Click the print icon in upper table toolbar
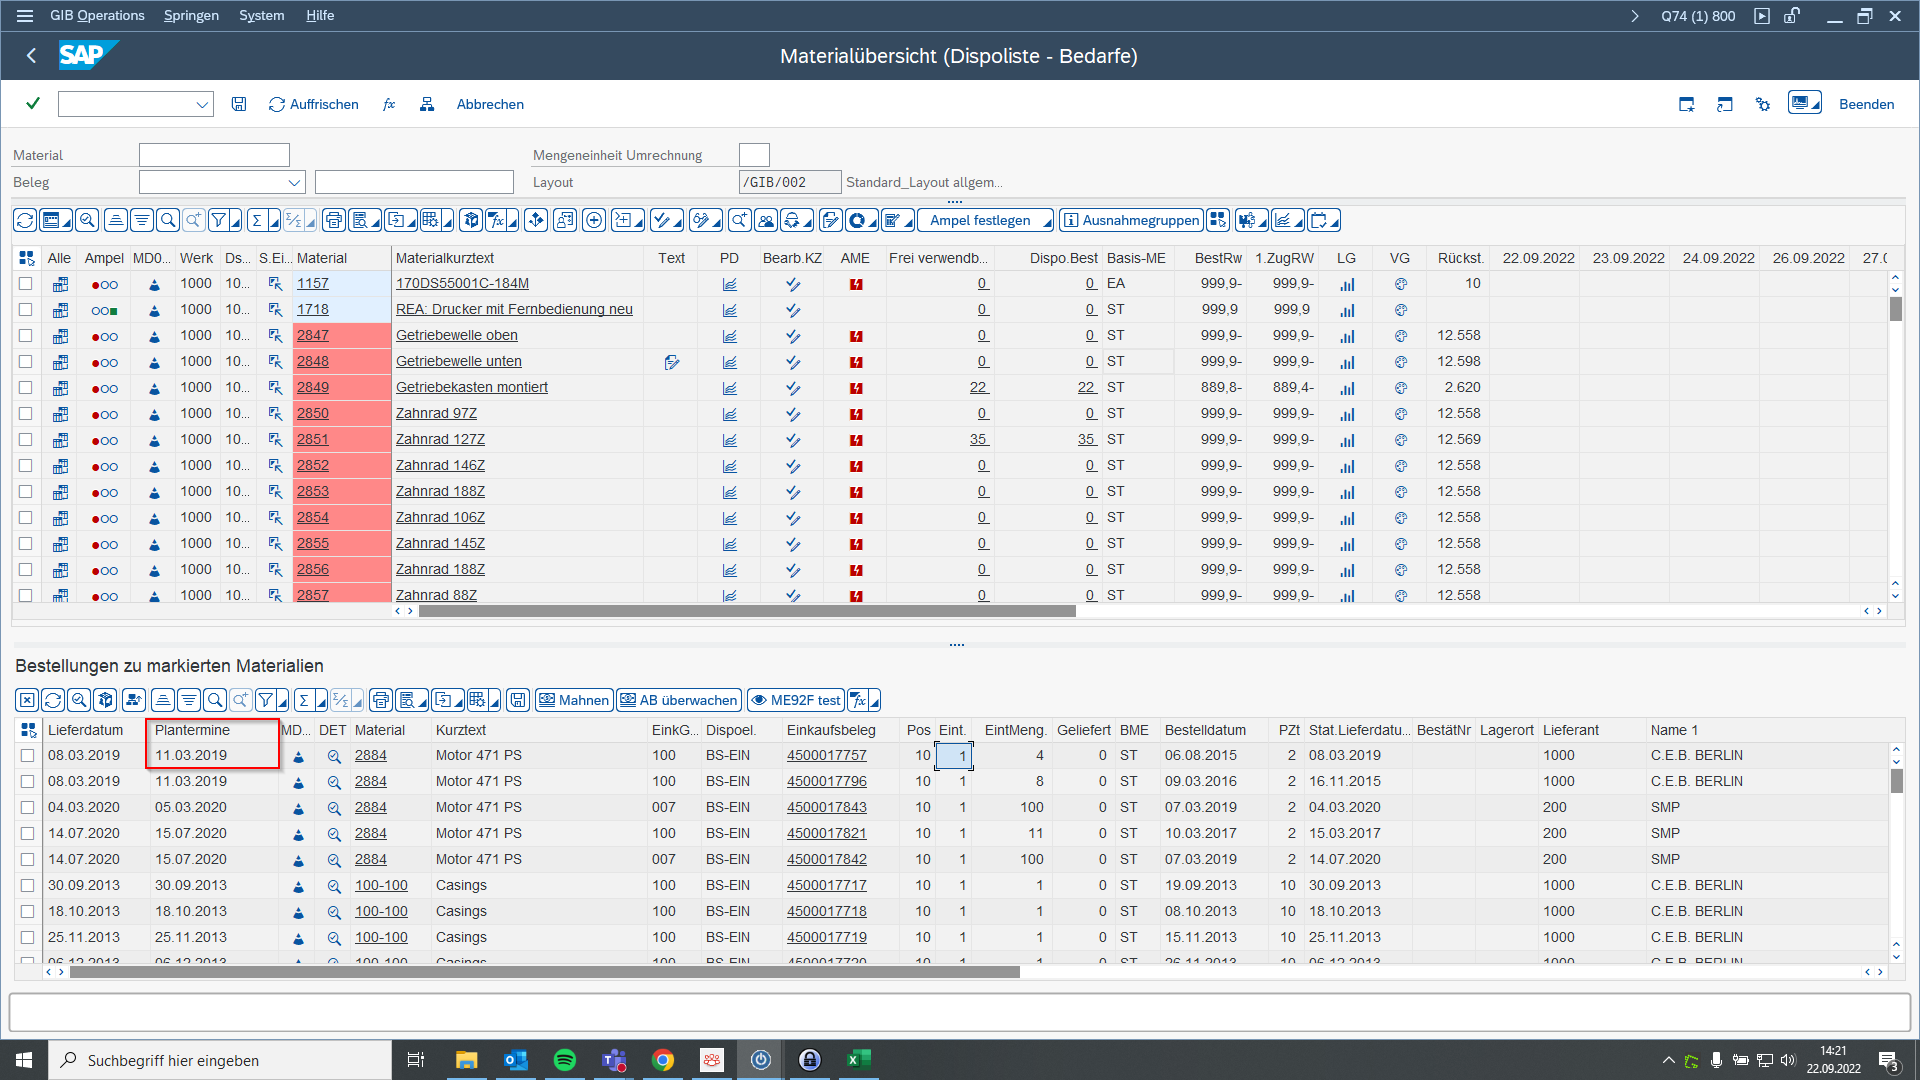This screenshot has height=1080, width=1920. coord(334,220)
